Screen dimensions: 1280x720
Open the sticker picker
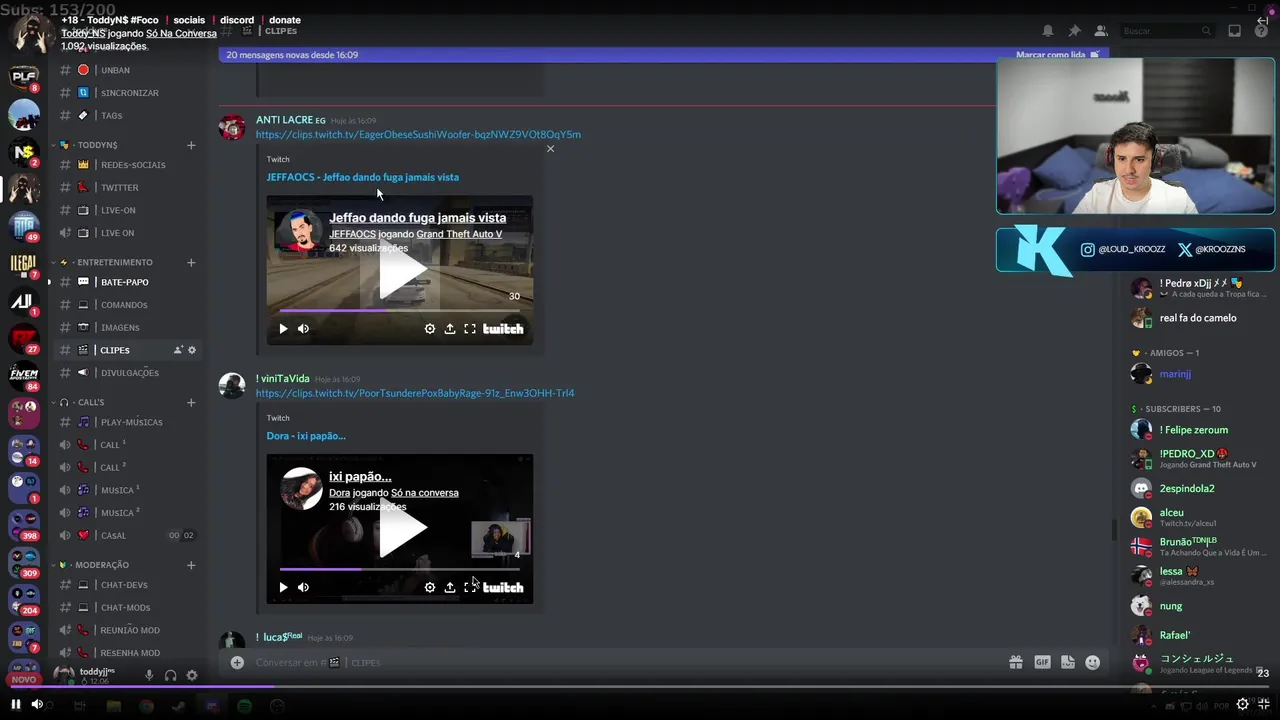[1067, 662]
